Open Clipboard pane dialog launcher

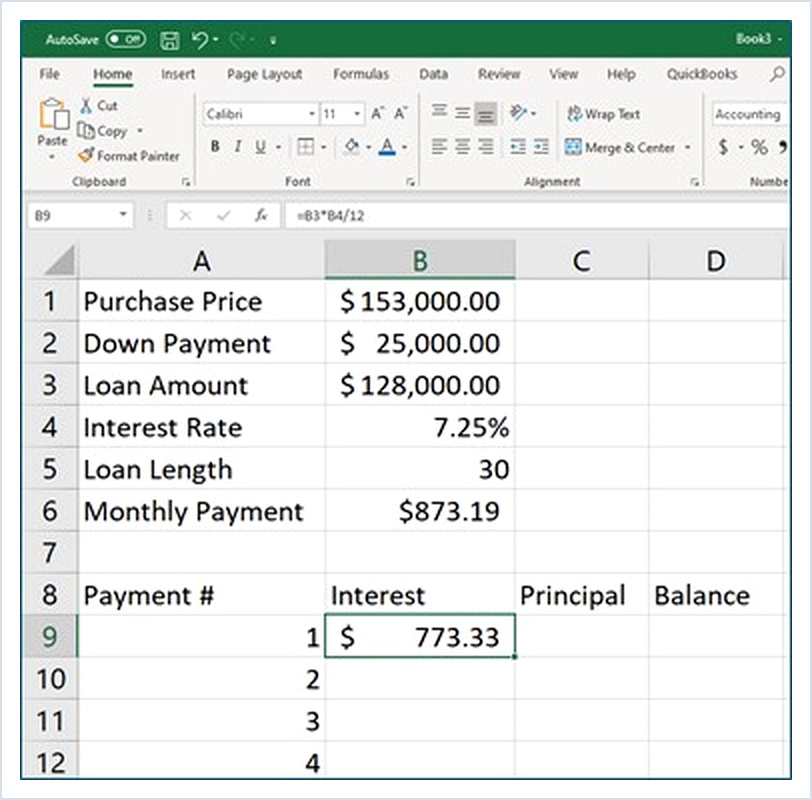tap(186, 182)
